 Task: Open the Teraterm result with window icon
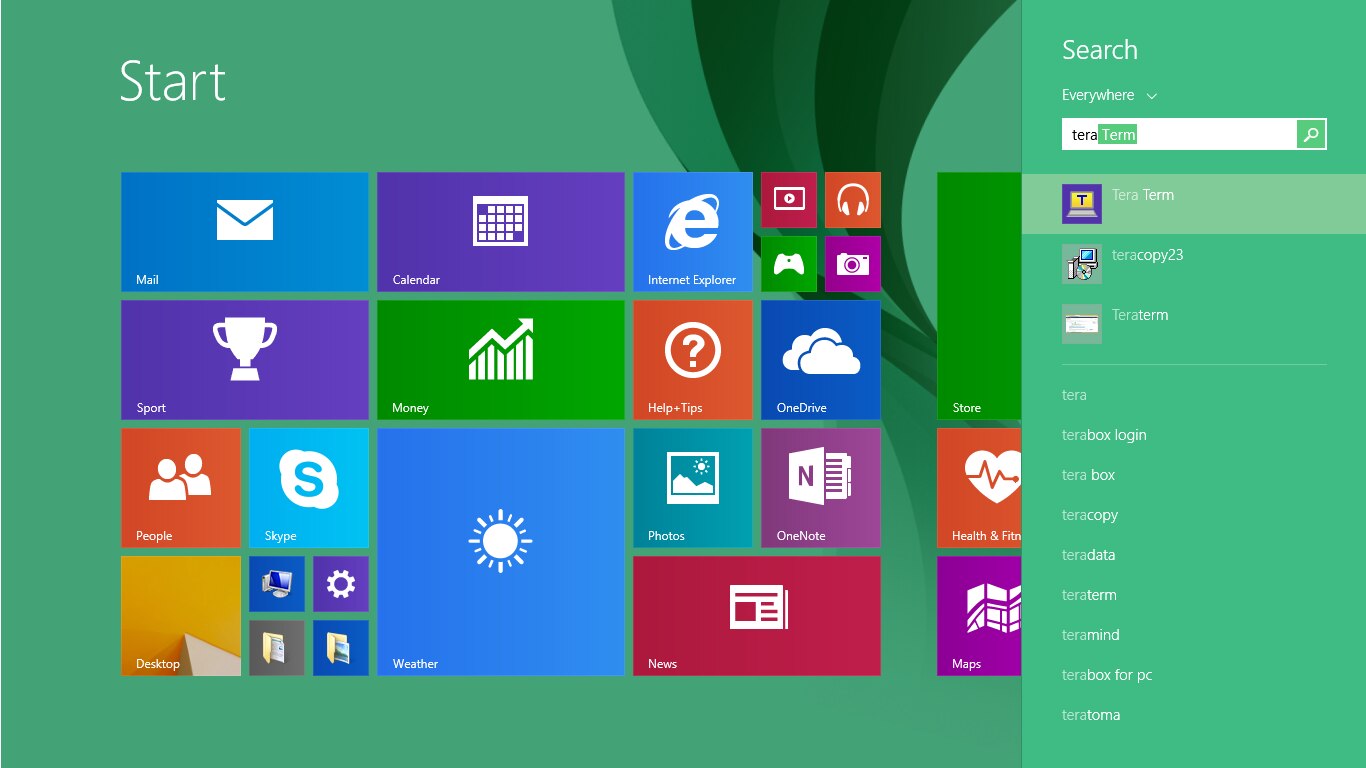click(x=1194, y=324)
